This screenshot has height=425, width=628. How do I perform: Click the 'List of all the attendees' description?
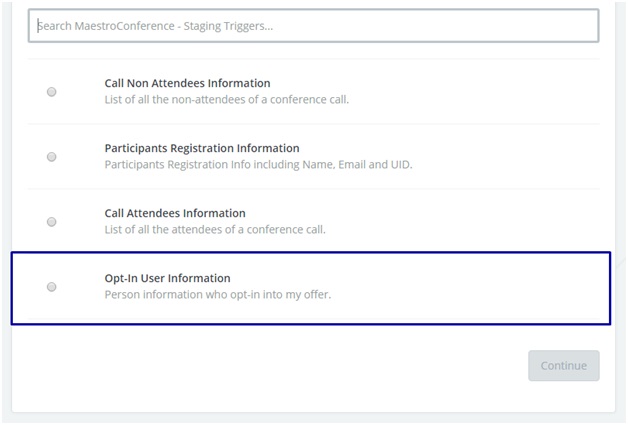pos(215,230)
